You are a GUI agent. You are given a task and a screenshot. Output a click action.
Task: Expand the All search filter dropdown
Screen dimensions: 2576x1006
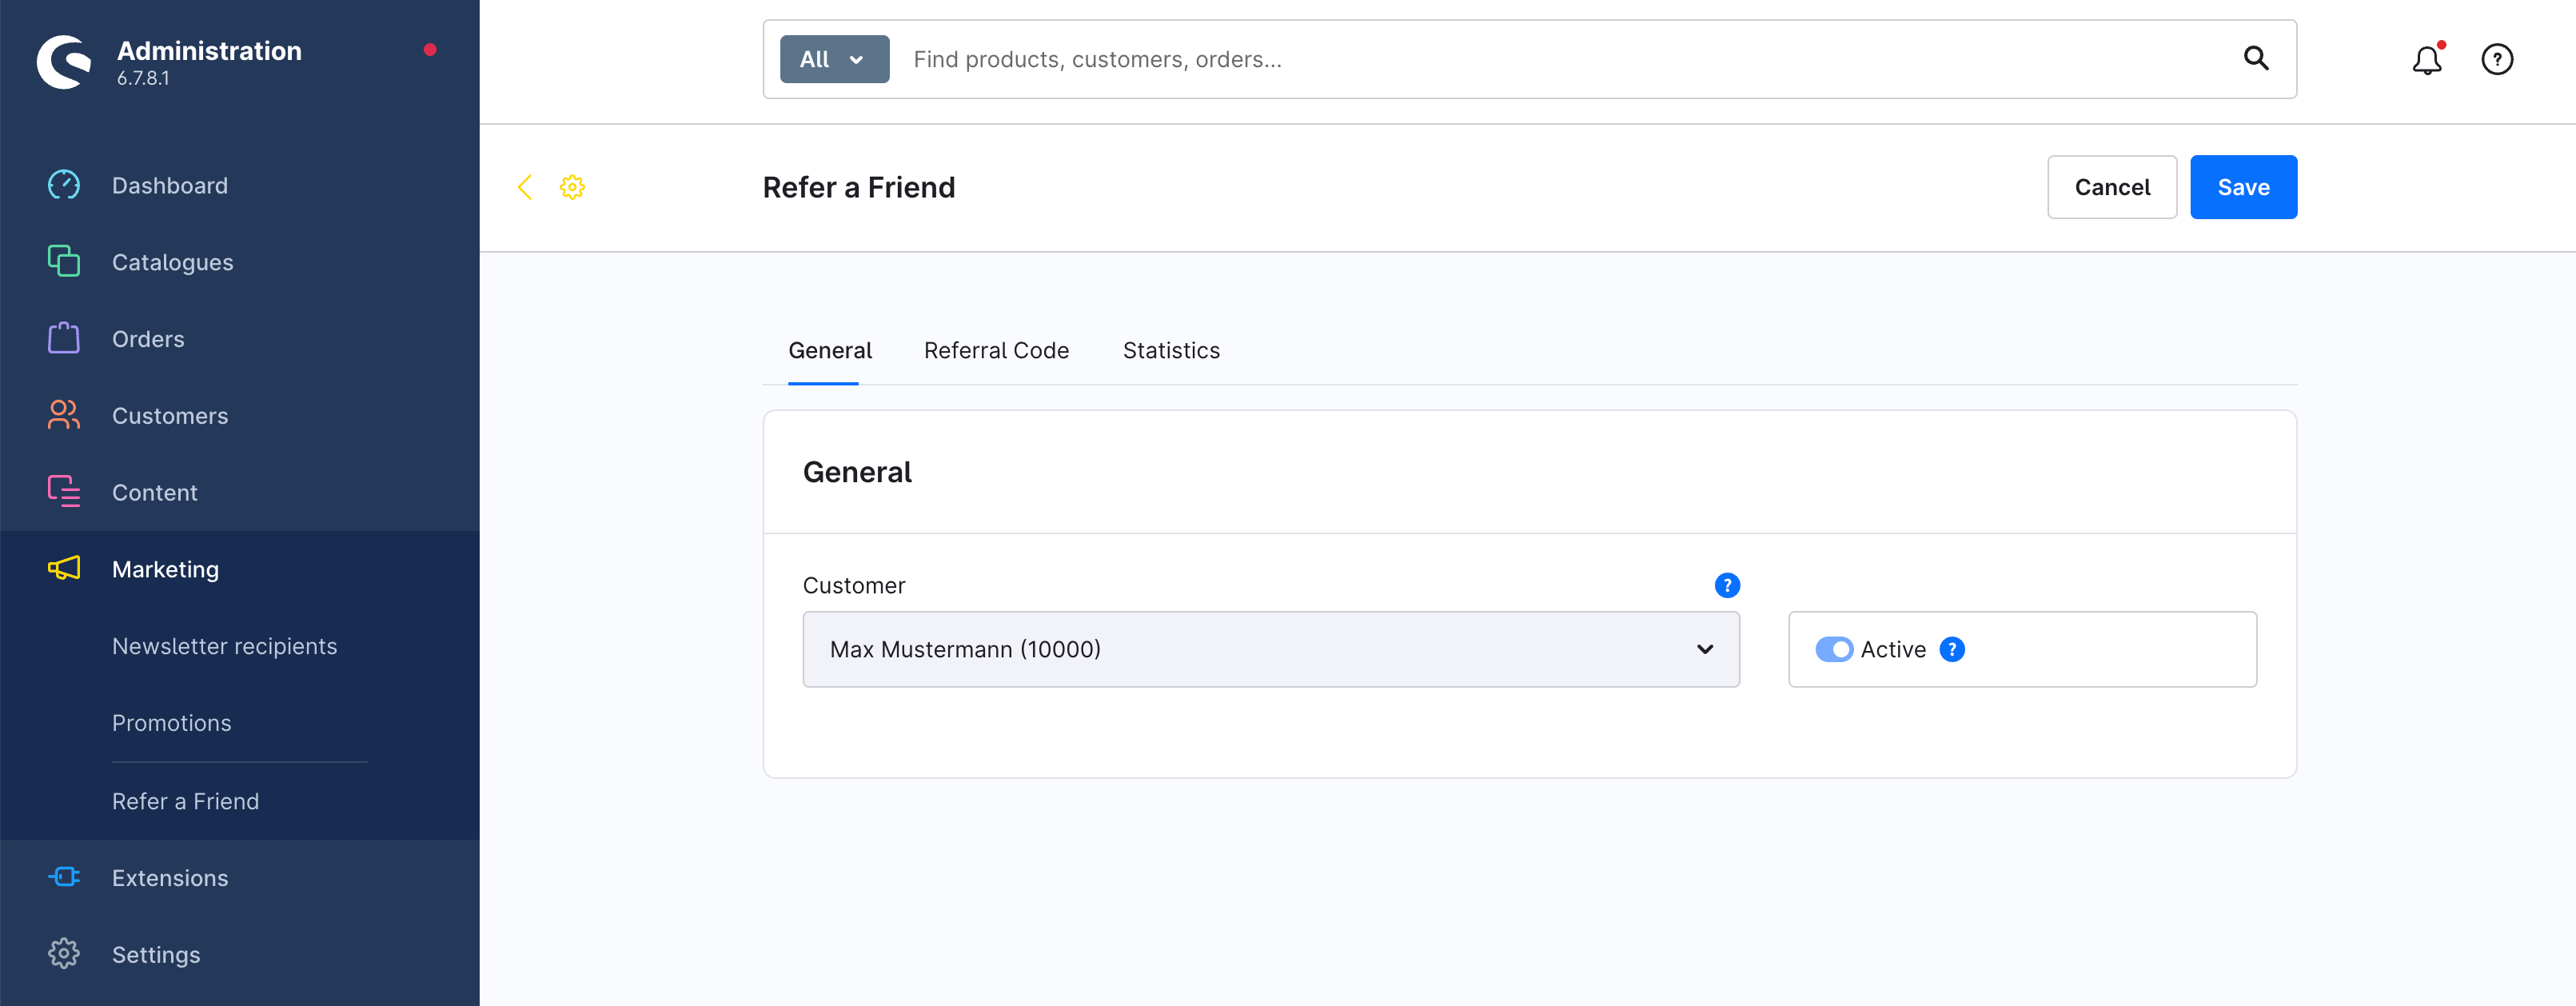pyautogui.click(x=834, y=59)
